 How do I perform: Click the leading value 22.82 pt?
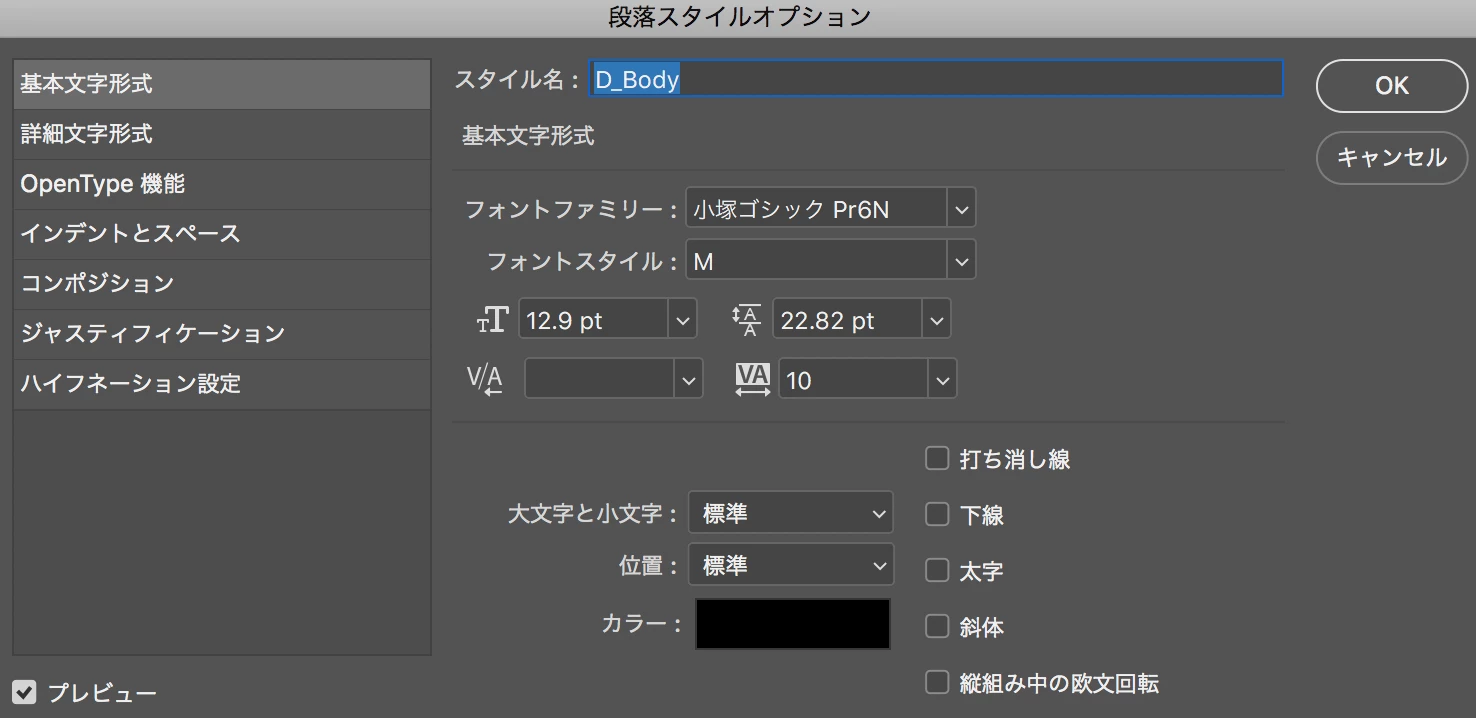tap(847, 320)
